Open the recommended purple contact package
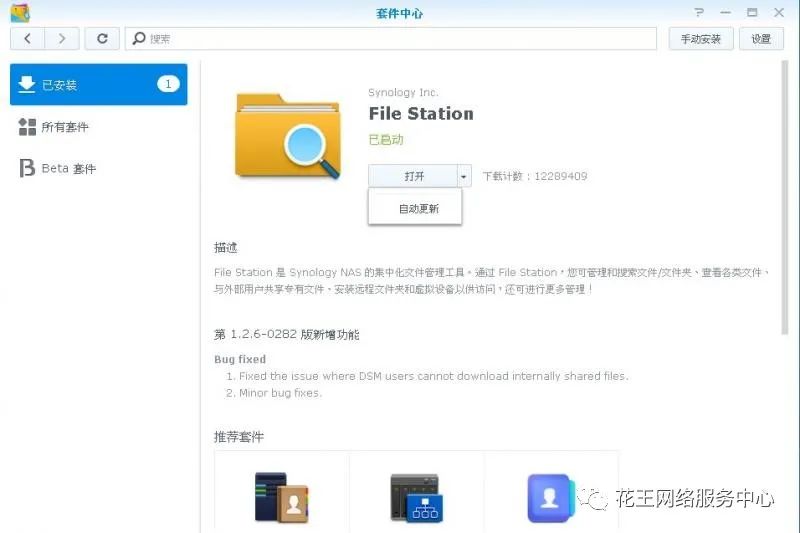The width and height of the screenshot is (800, 533). pos(551,498)
